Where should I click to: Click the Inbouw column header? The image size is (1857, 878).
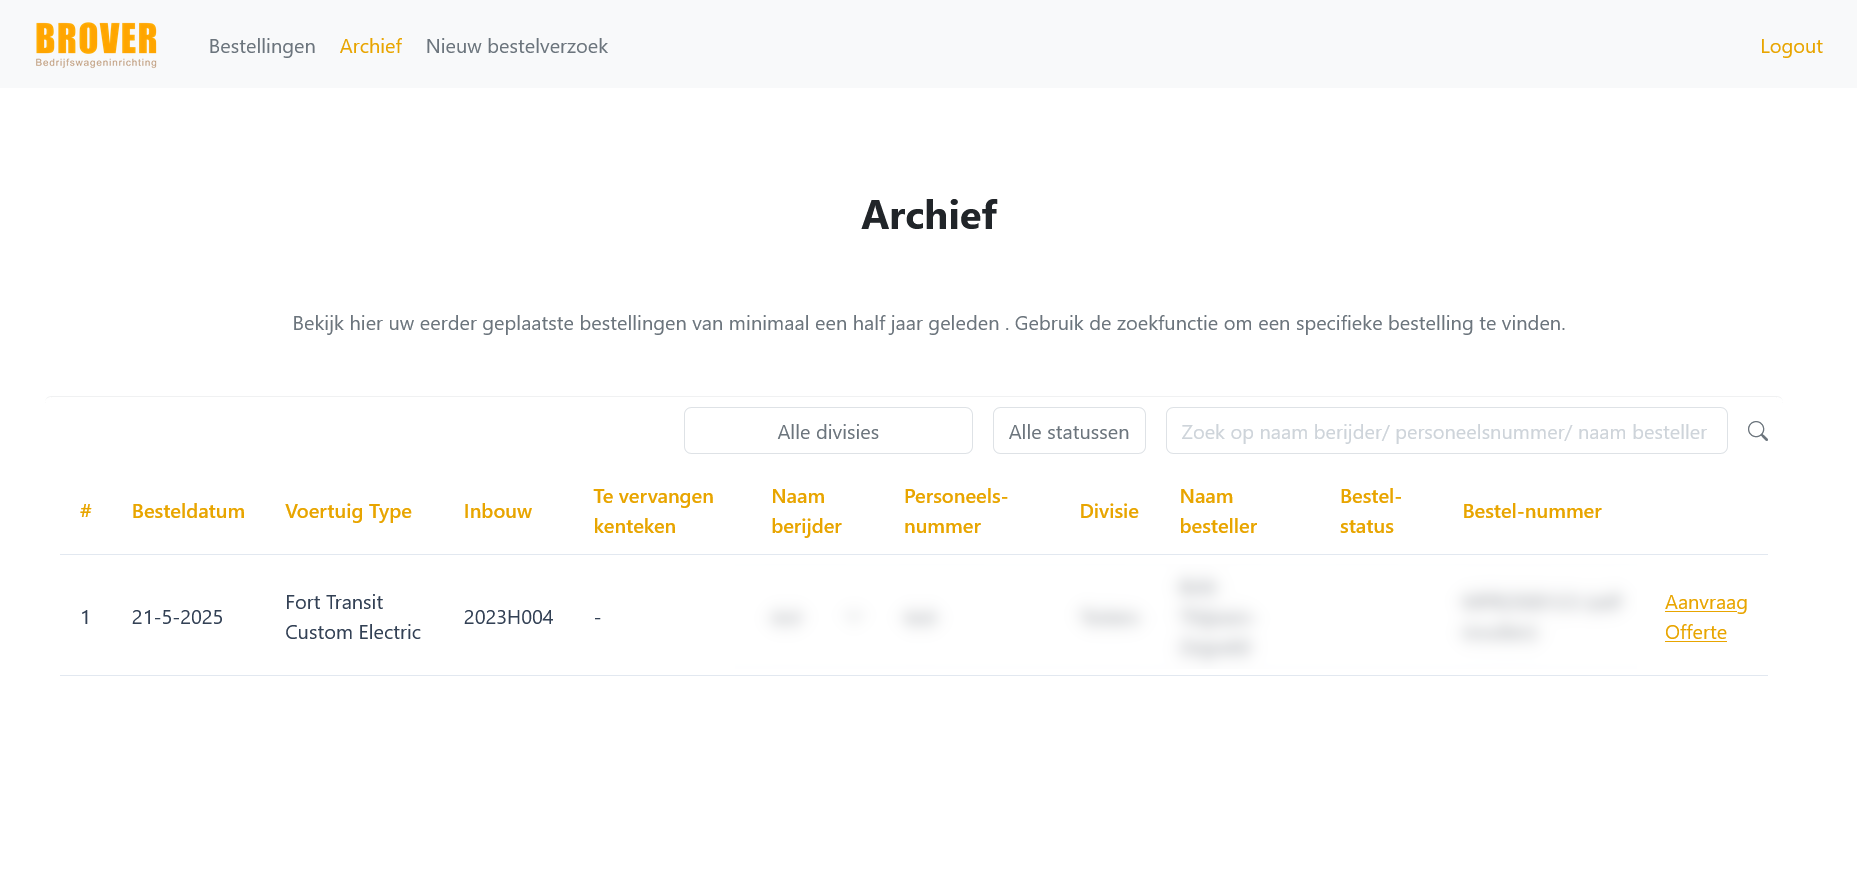pyautogui.click(x=498, y=511)
